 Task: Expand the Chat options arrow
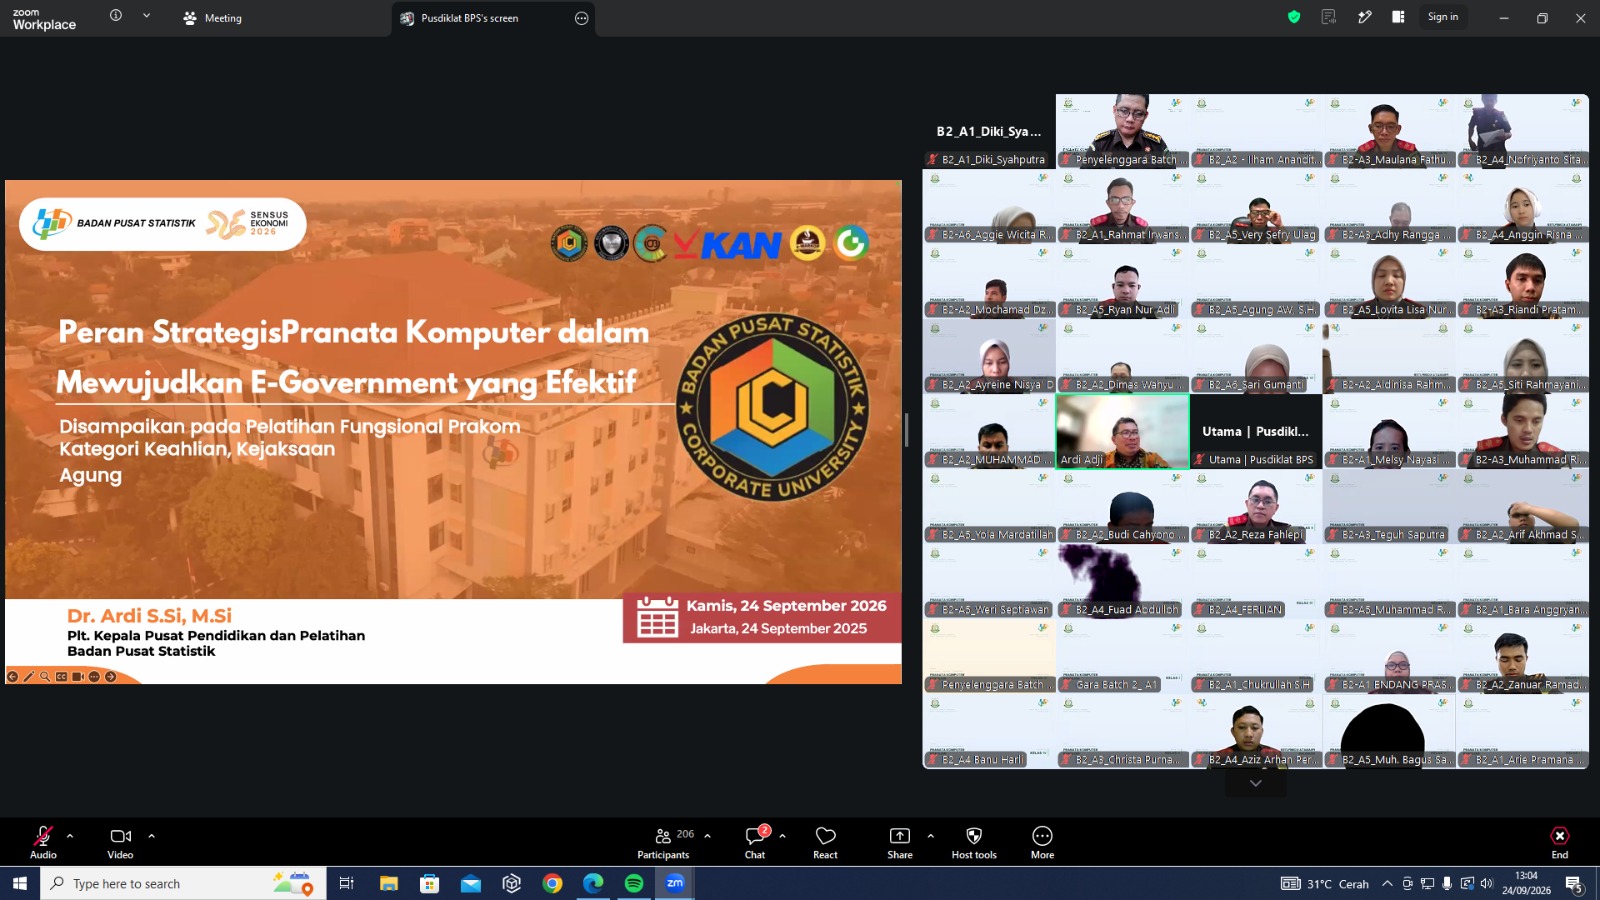(782, 836)
